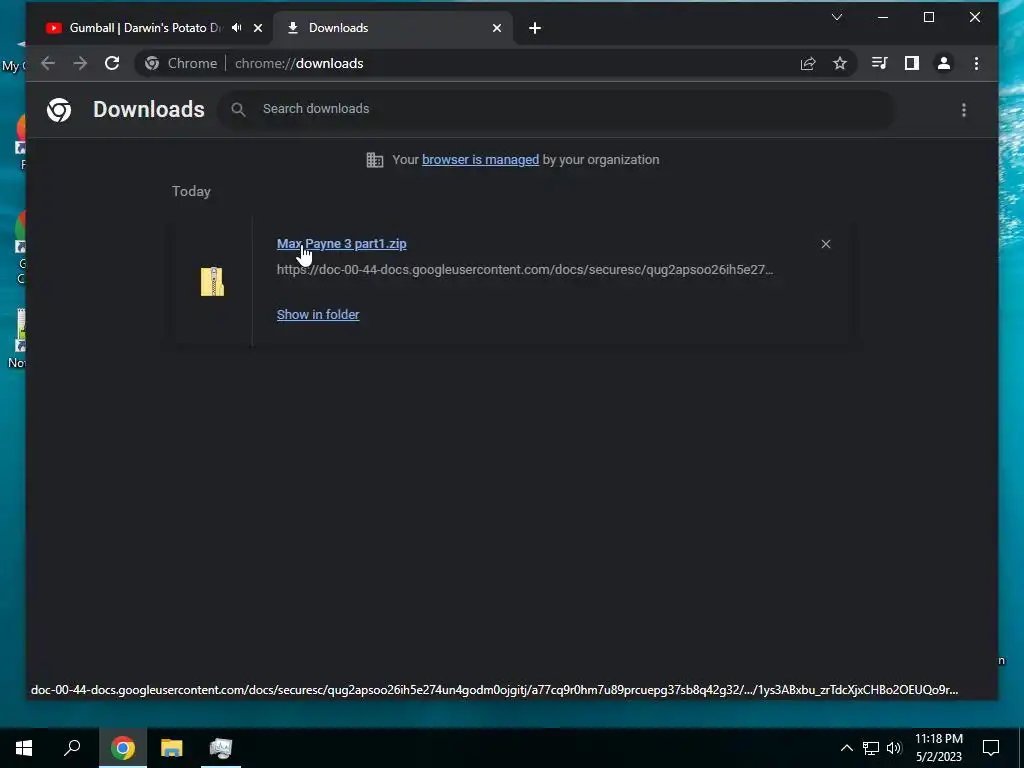Open the computer app taskbar icon
Viewport: 1024px width, 768px height.
tap(221, 748)
